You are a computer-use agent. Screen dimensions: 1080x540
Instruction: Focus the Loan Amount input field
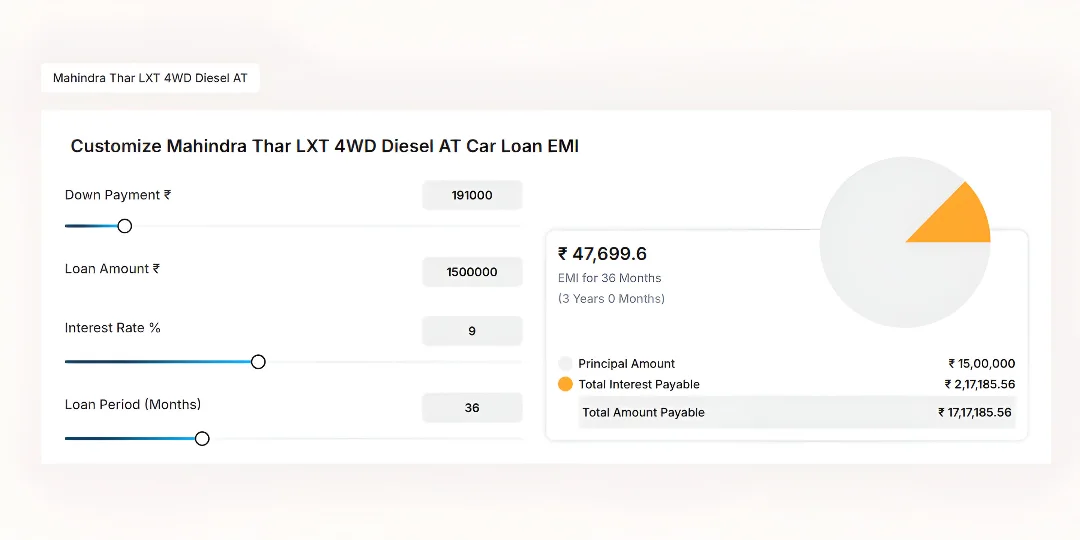tap(472, 272)
